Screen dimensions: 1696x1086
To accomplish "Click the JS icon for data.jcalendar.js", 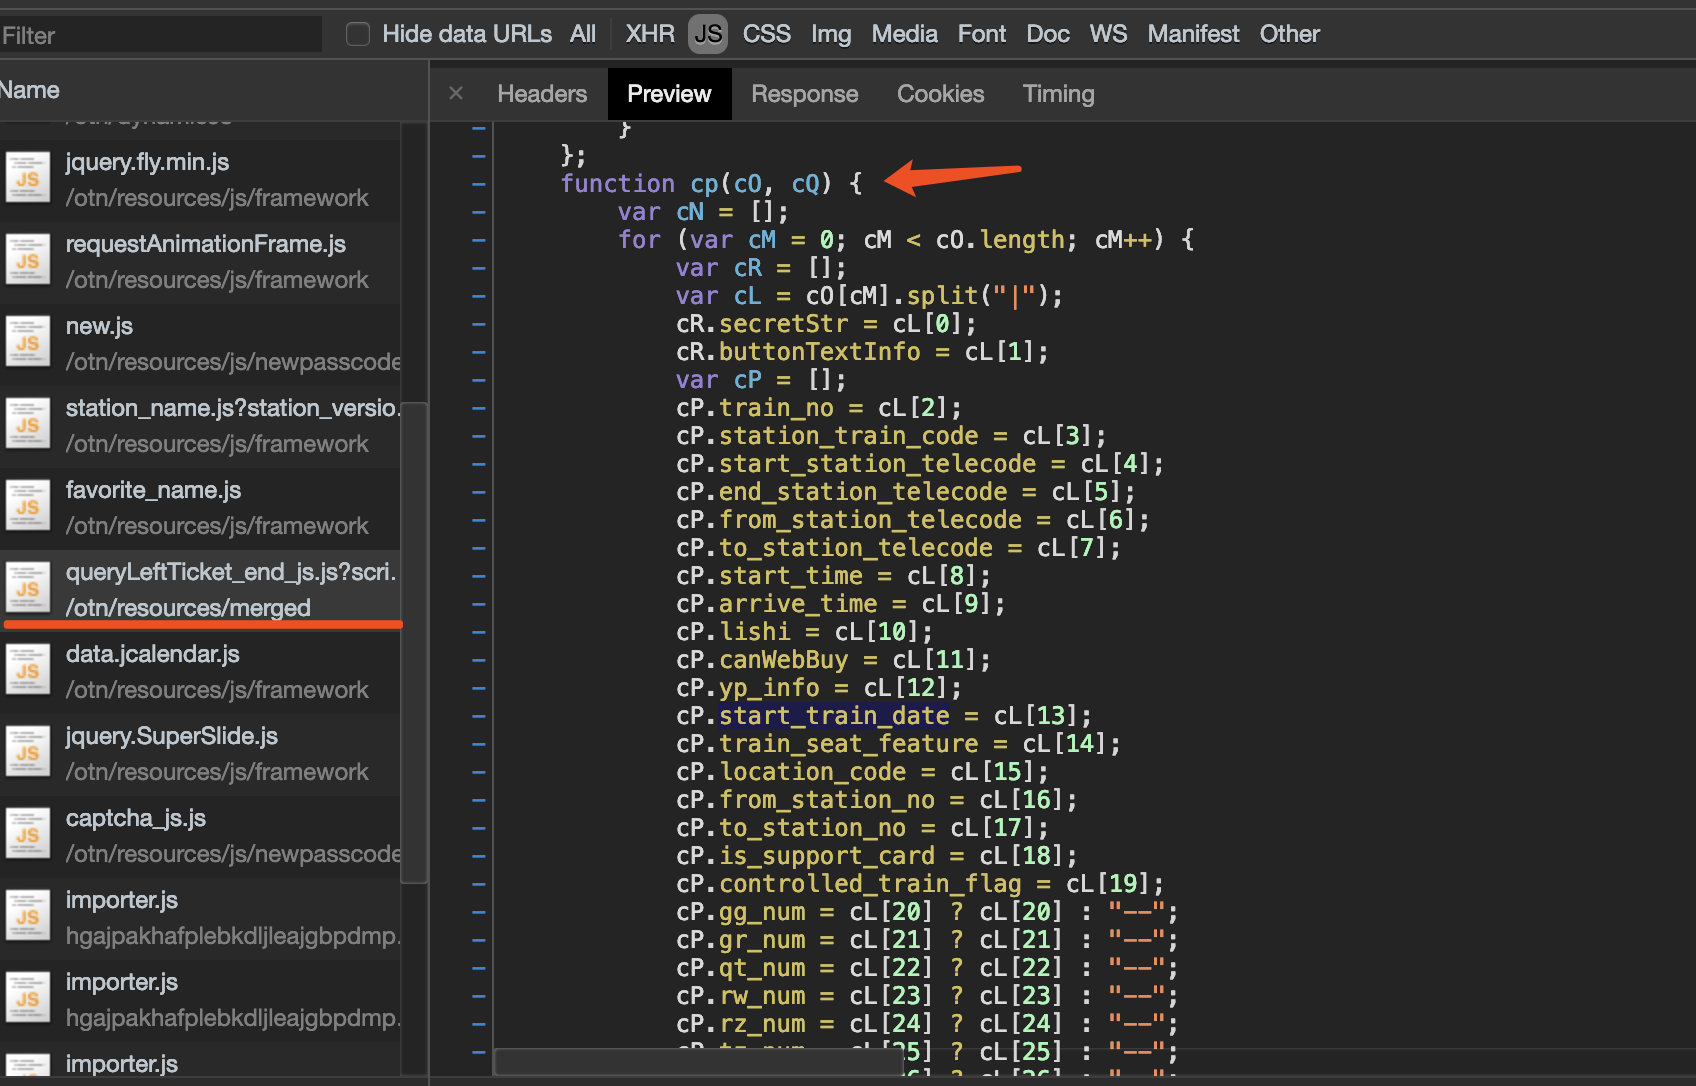I will 28,671.
